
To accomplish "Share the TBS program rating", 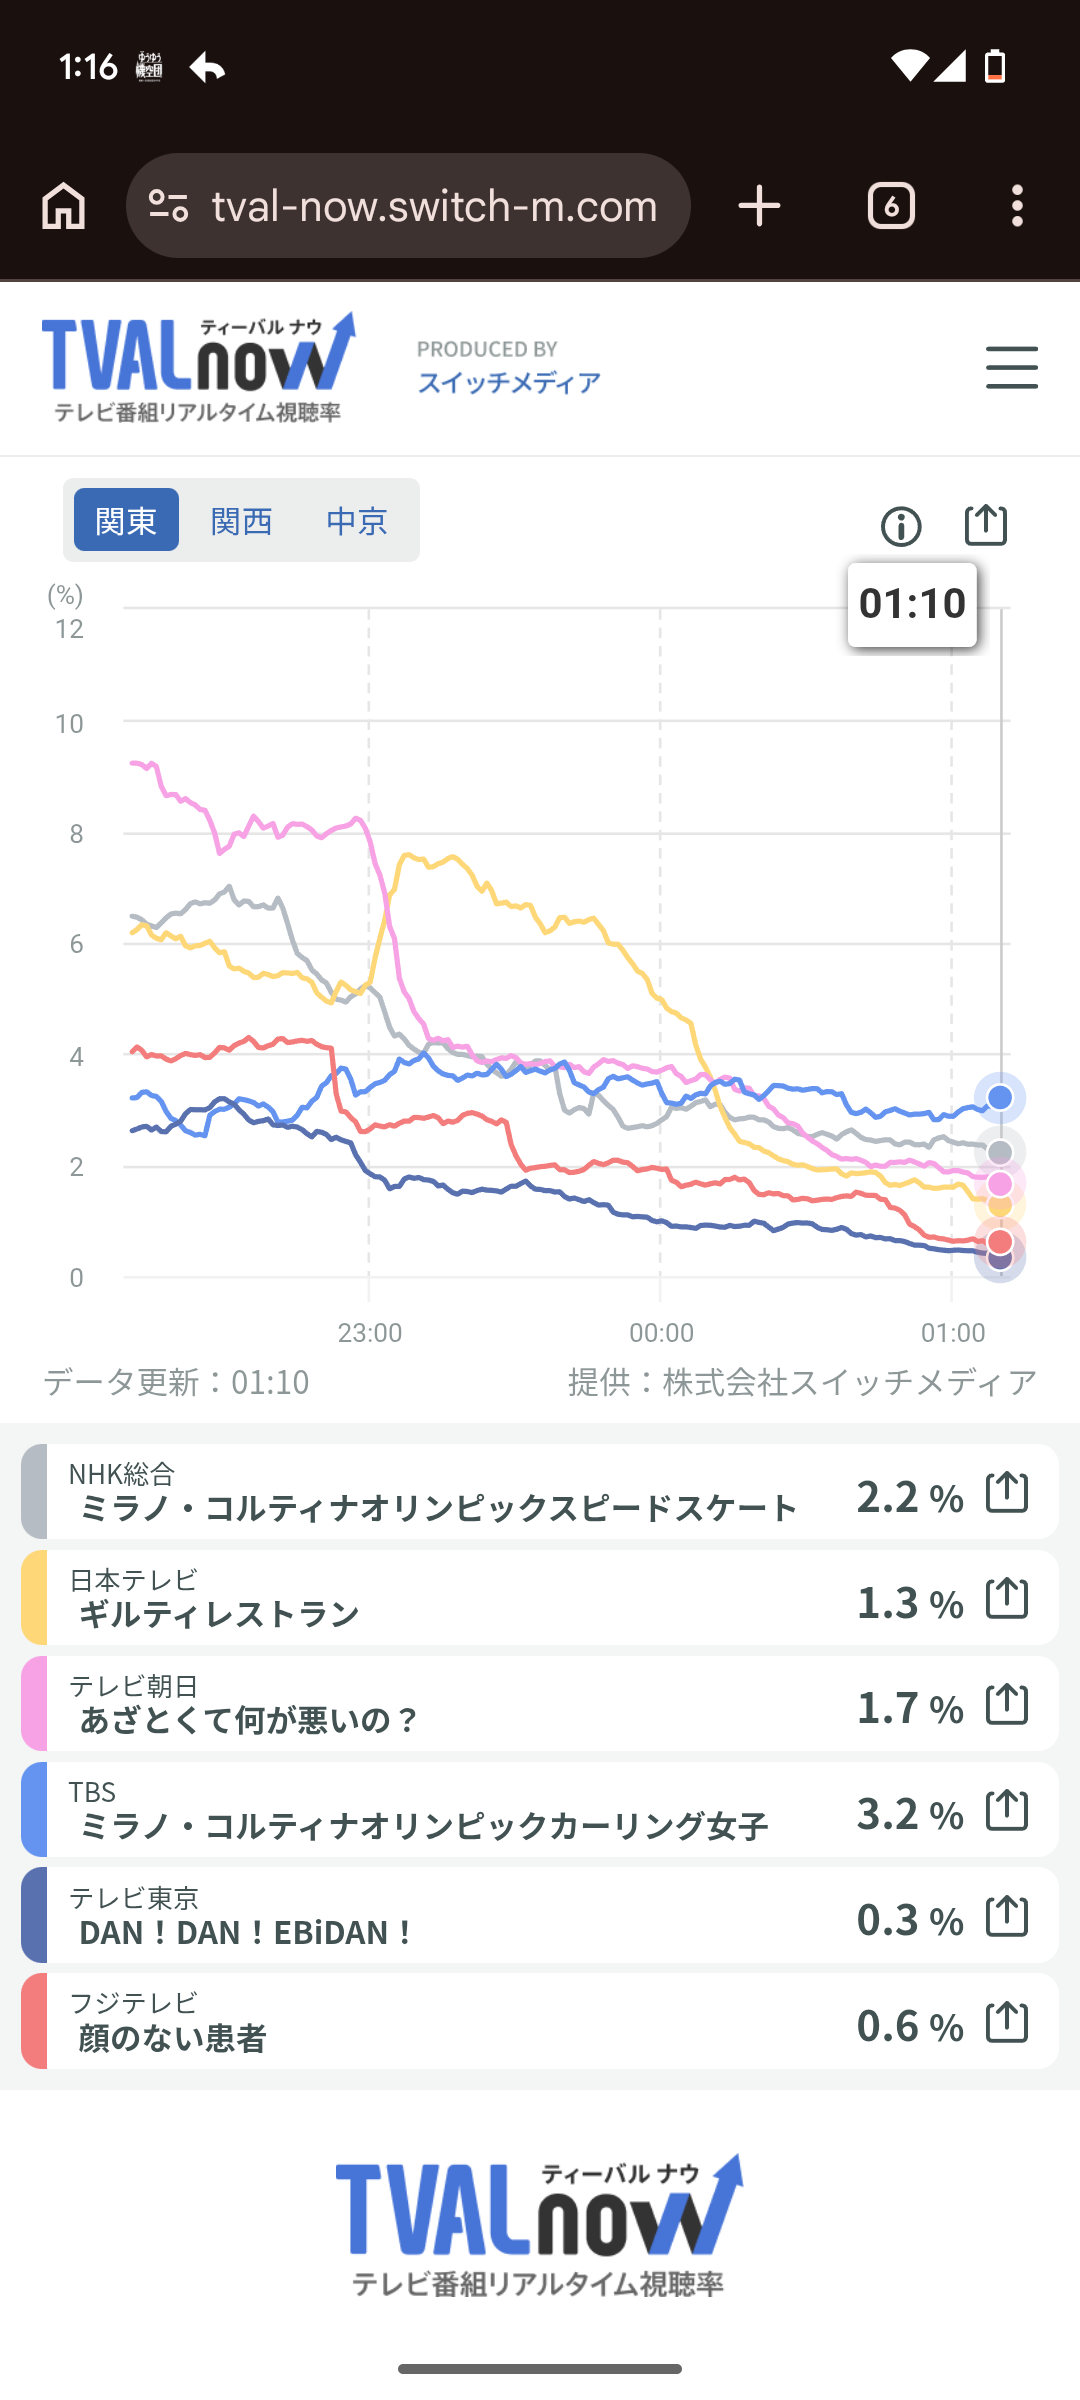I will tap(1007, 1810).
